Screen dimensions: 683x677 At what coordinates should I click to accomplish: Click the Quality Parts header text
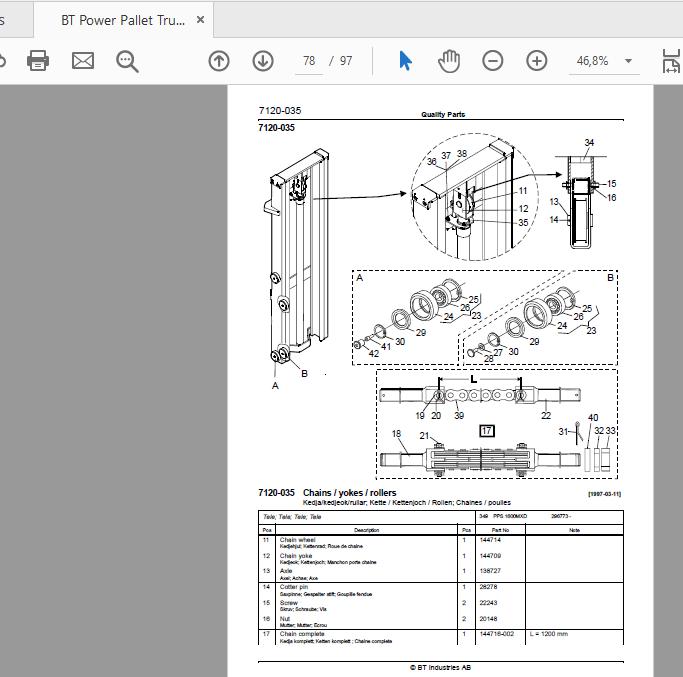tap(443, 115)
